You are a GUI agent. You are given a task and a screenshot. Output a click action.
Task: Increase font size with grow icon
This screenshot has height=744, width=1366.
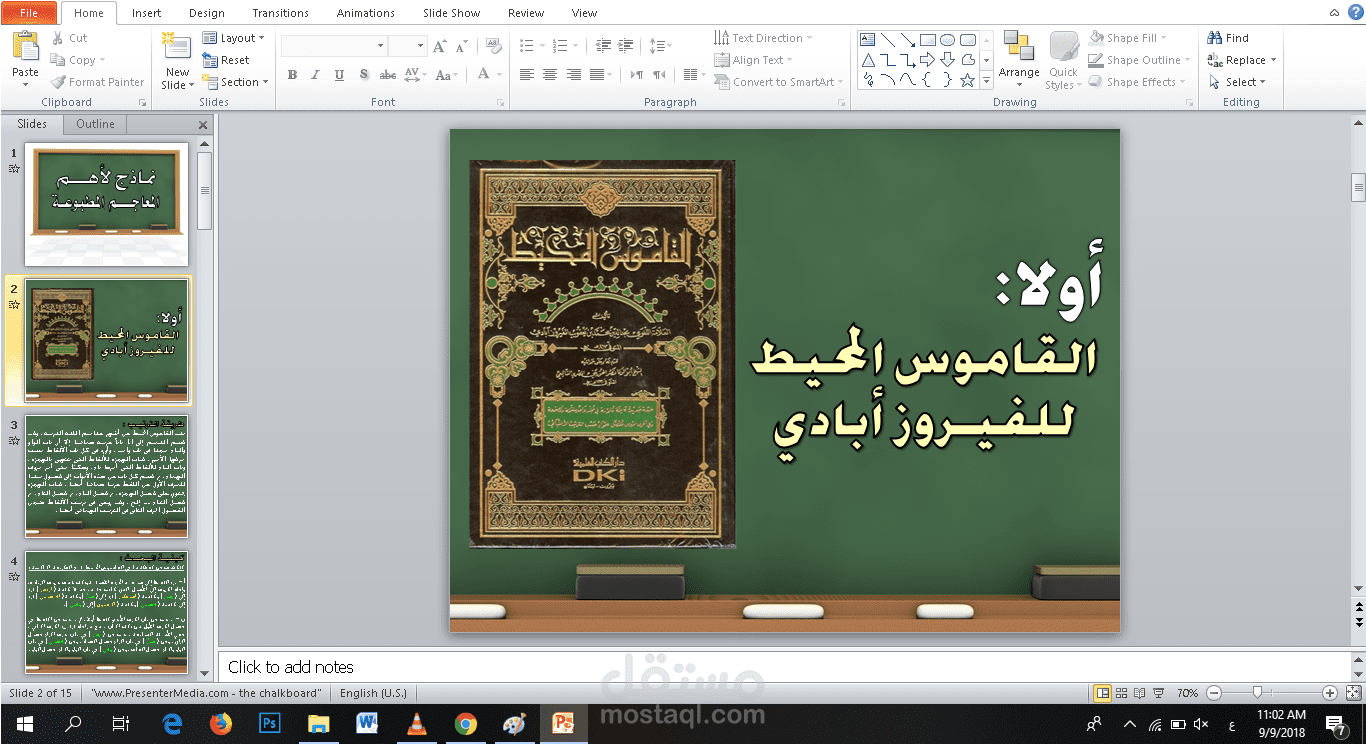point(440,46)
